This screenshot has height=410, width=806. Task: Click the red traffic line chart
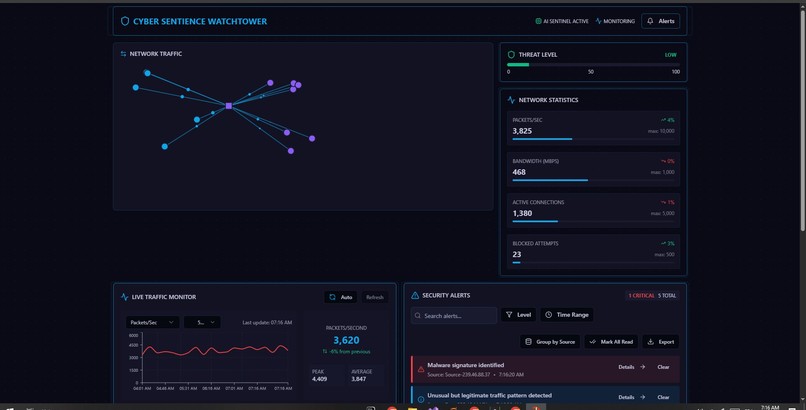(x=215, y=350)
